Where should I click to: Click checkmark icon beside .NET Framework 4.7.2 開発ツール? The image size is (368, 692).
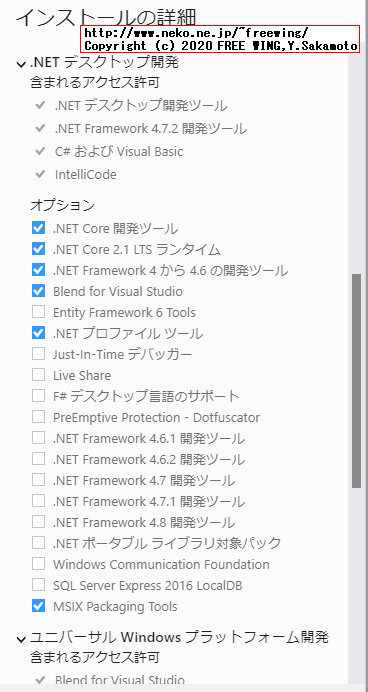pos(40,128)
